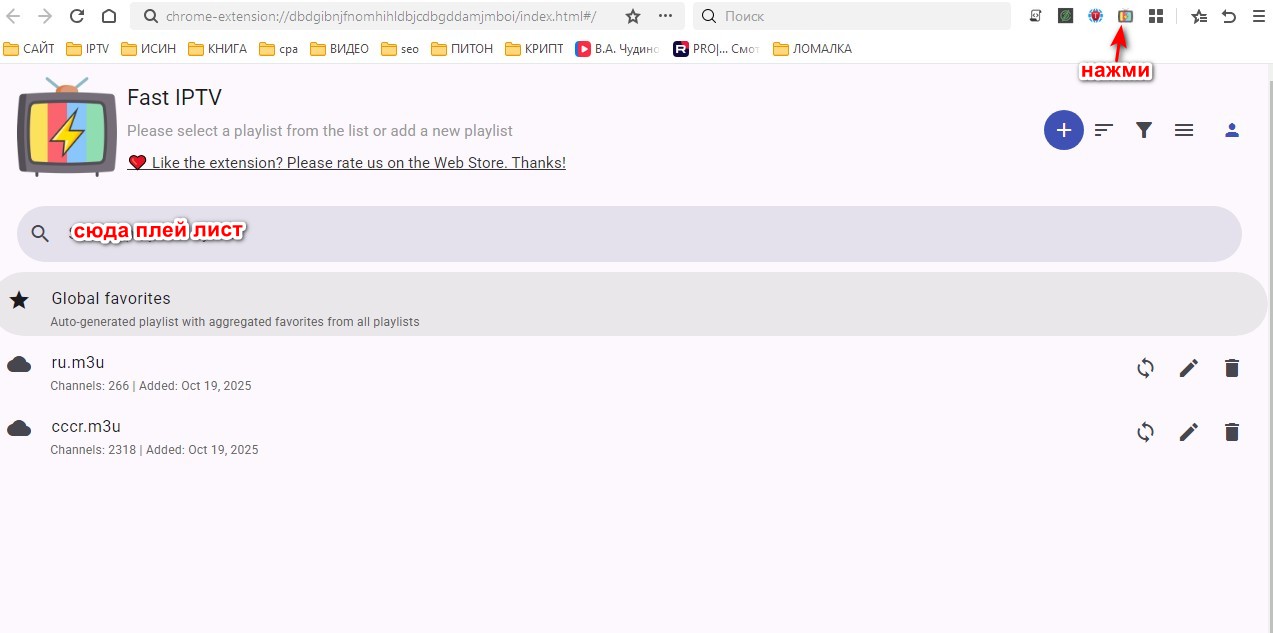The image size is (1273, 633).
Task: Open the Global favorites playlist
Action: pyautogui.click(x=111, y=298)
